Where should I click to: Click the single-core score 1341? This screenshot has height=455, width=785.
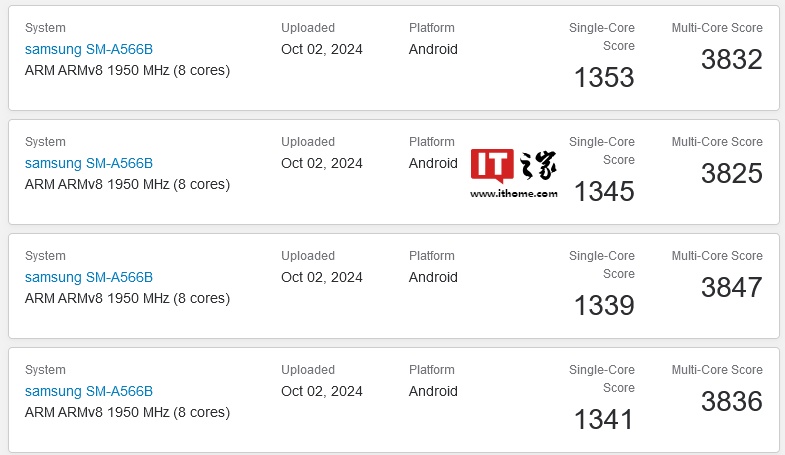tap(604, 420)
